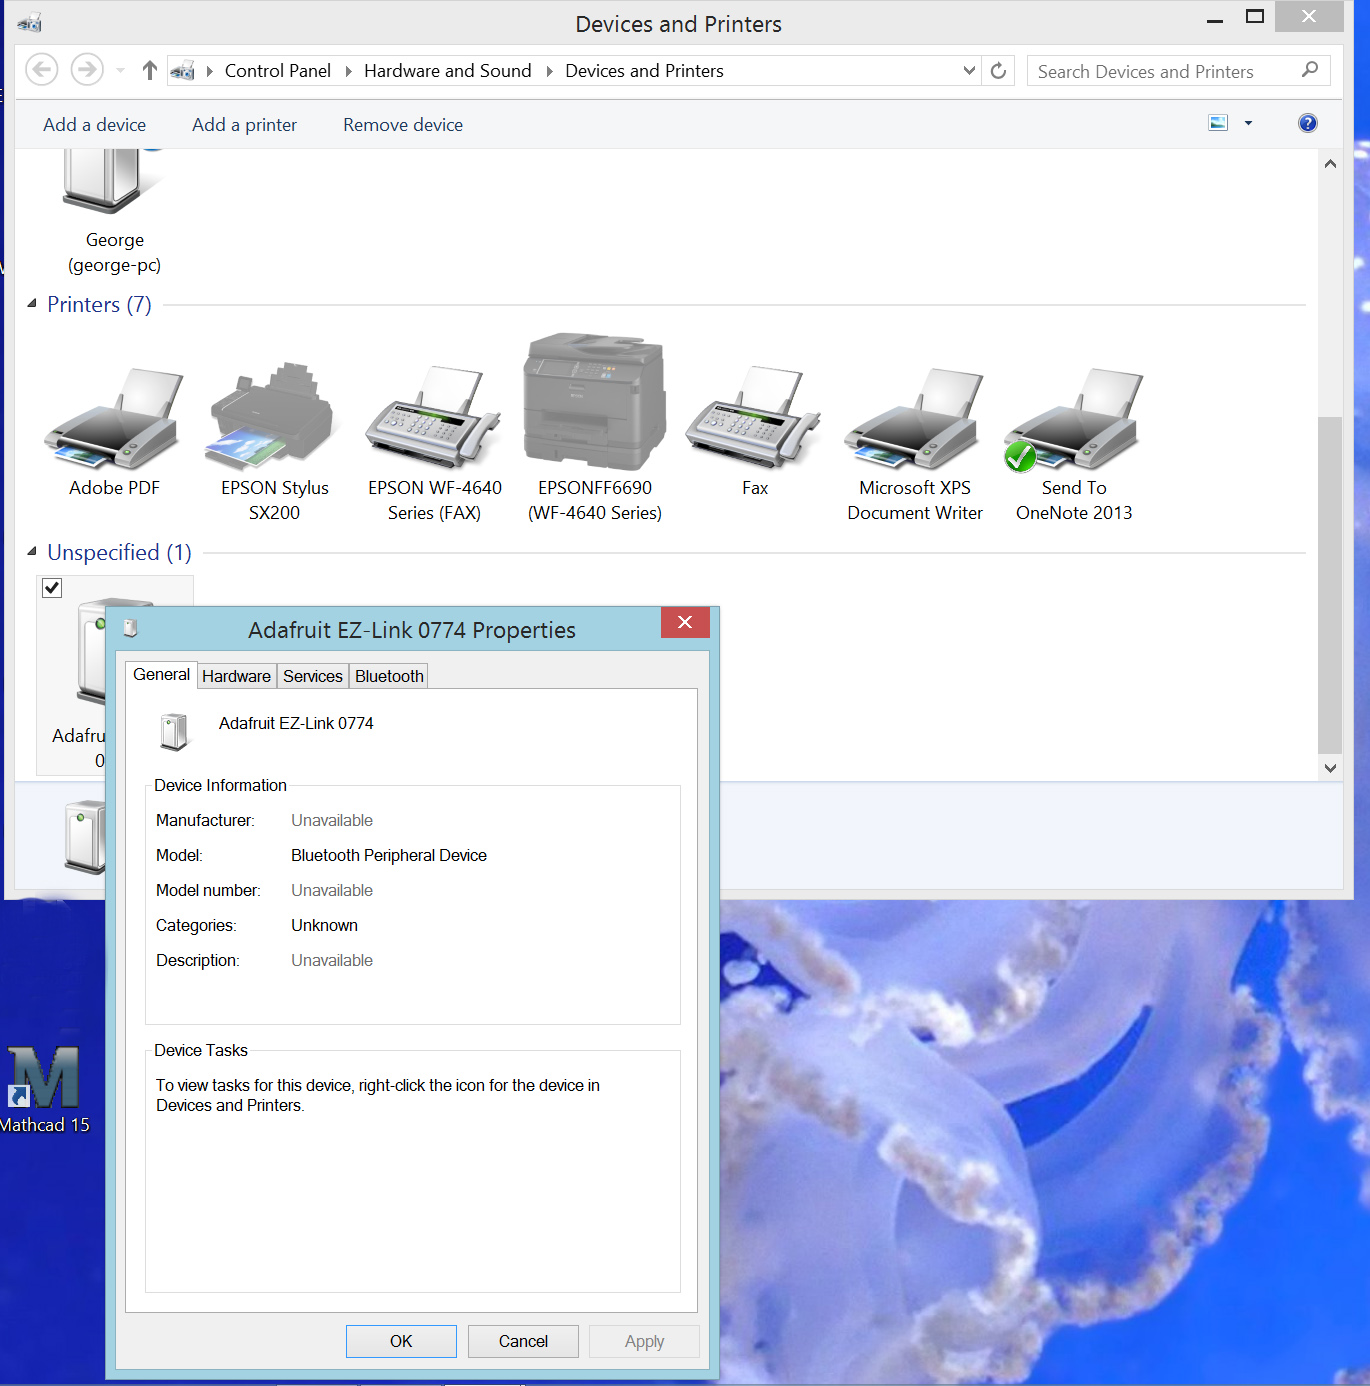Open Help with the question mark icon
Screen dimensions: 1370x1386
click(1307, 123)
